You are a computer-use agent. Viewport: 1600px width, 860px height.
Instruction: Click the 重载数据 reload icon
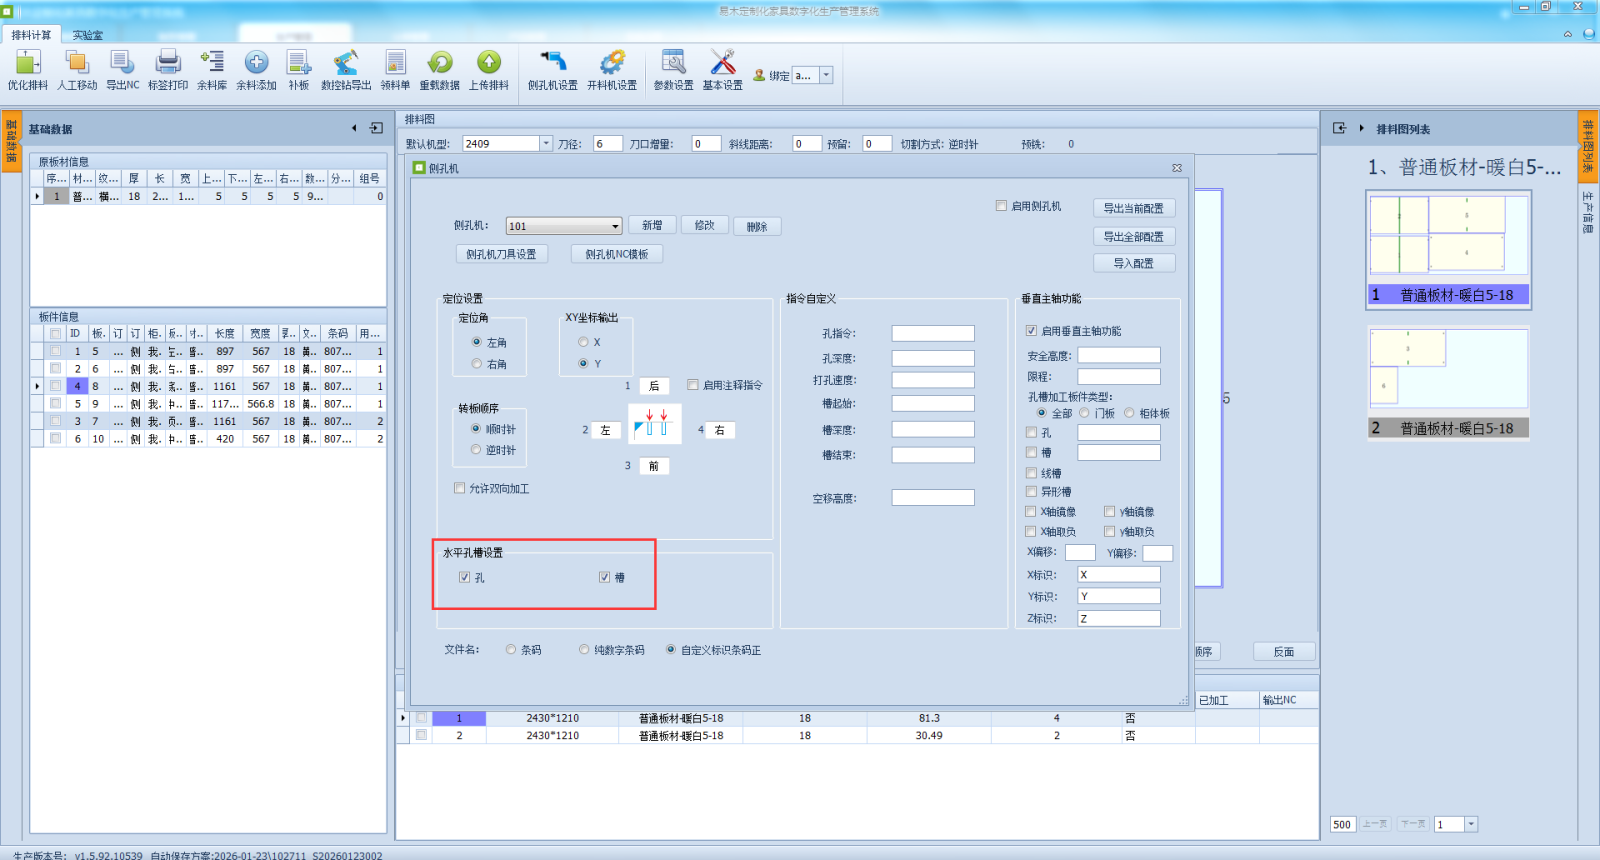(439, 64)
